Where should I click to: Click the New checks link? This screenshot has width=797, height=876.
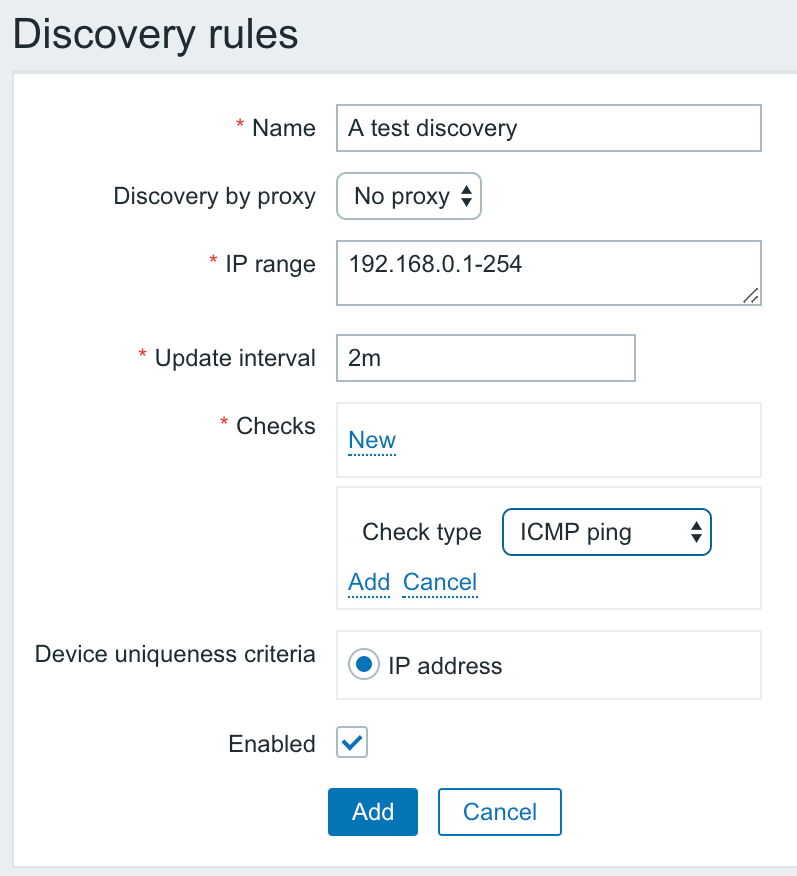click(x=372, y=440)
